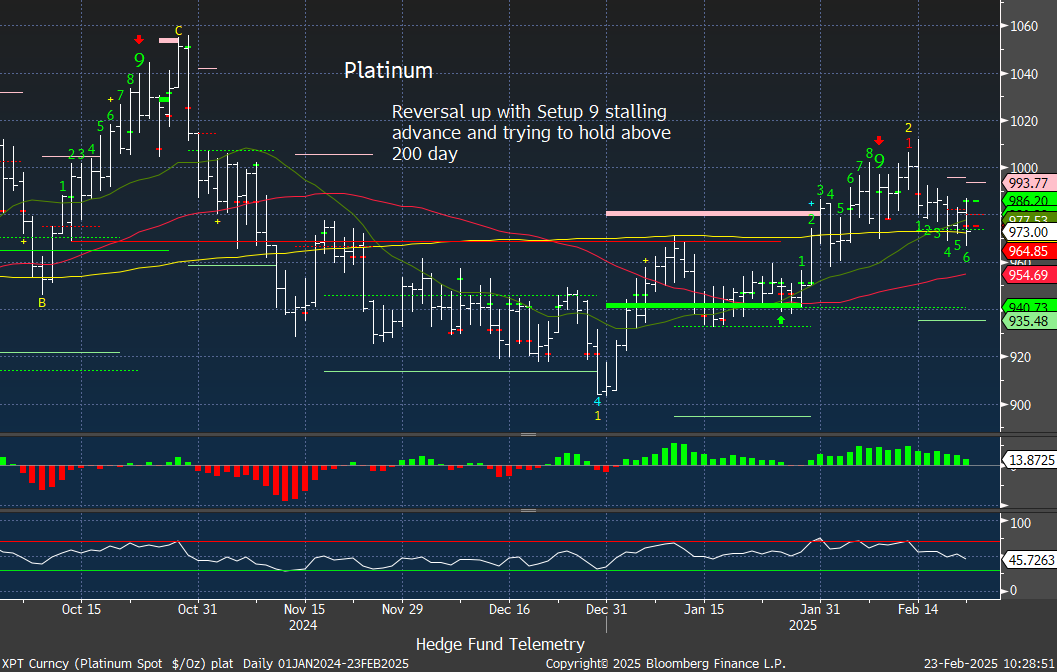This screenshot has height=672, width=1057.
Task: Click the 45.7263 oscillator value tag
Action: tap(1031, 559)
